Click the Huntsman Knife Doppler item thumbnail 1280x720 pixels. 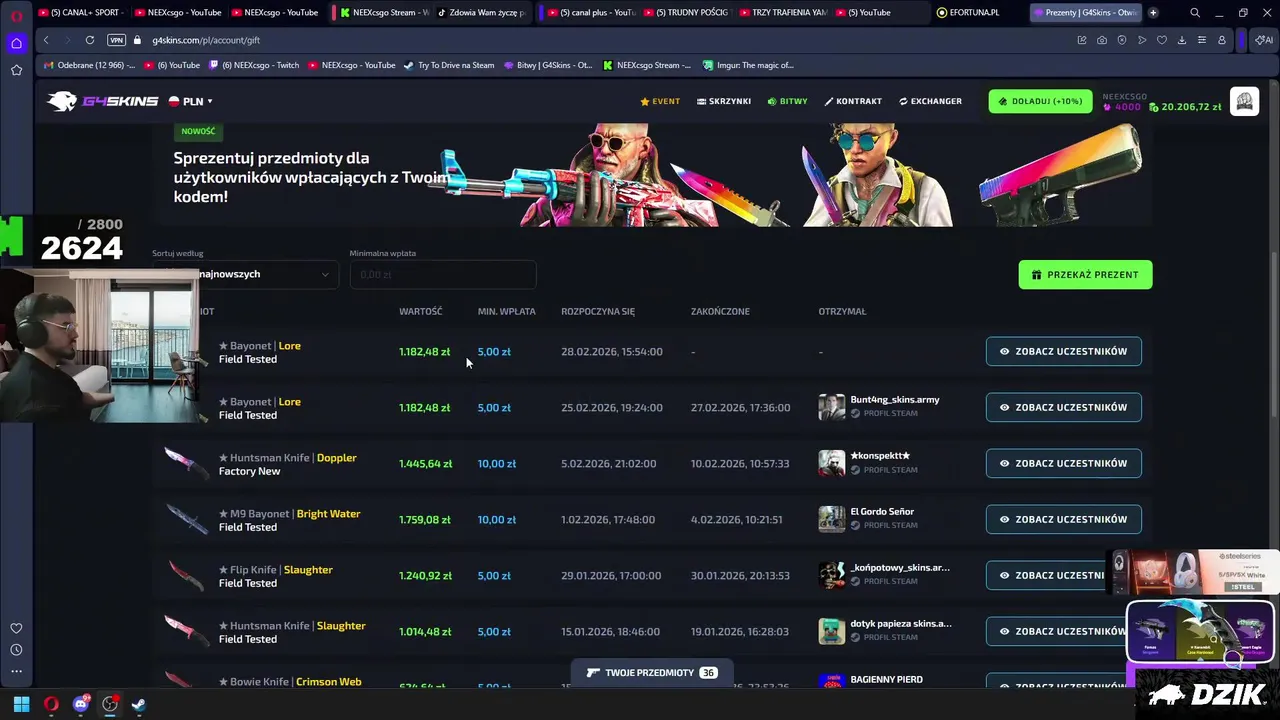pyautogui.click(x=186, y=463)
